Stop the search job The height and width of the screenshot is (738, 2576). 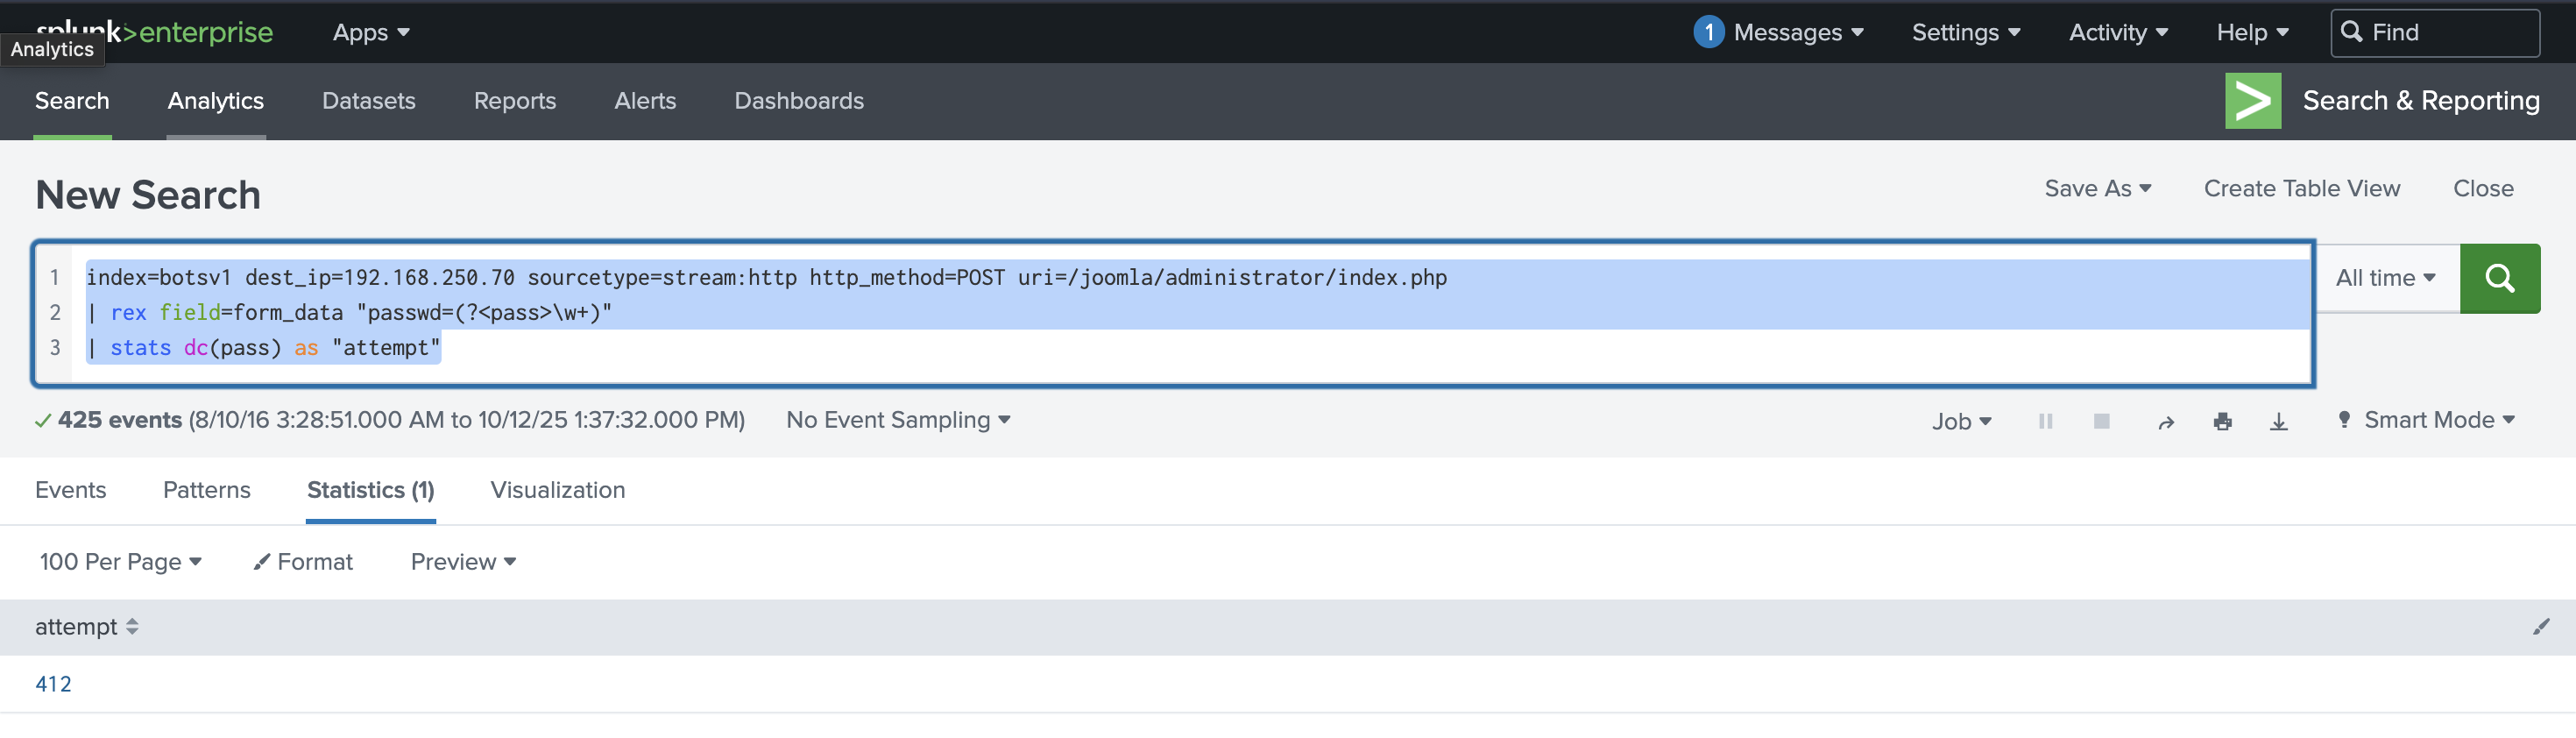(2101, 421)
